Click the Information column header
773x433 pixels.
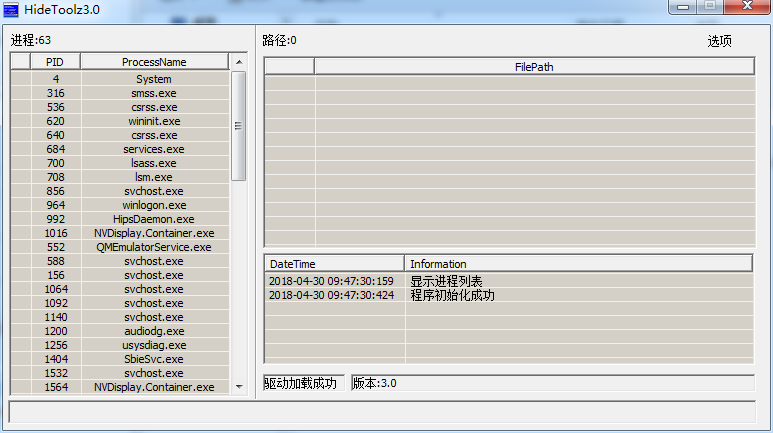click(578, 264)
